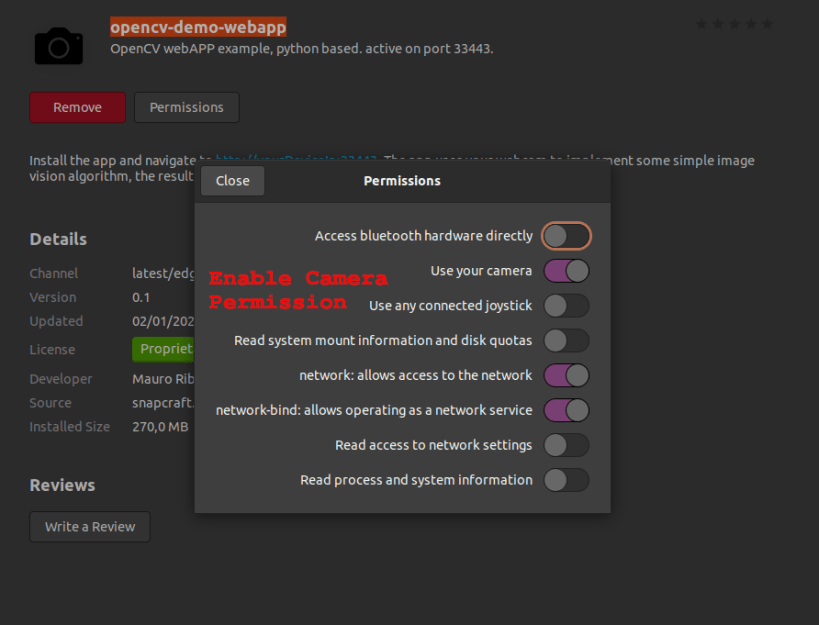Turn off network access switch
The width and height of the screenshot is (819, 625).
pyautogui.click(x=566, y=375)
